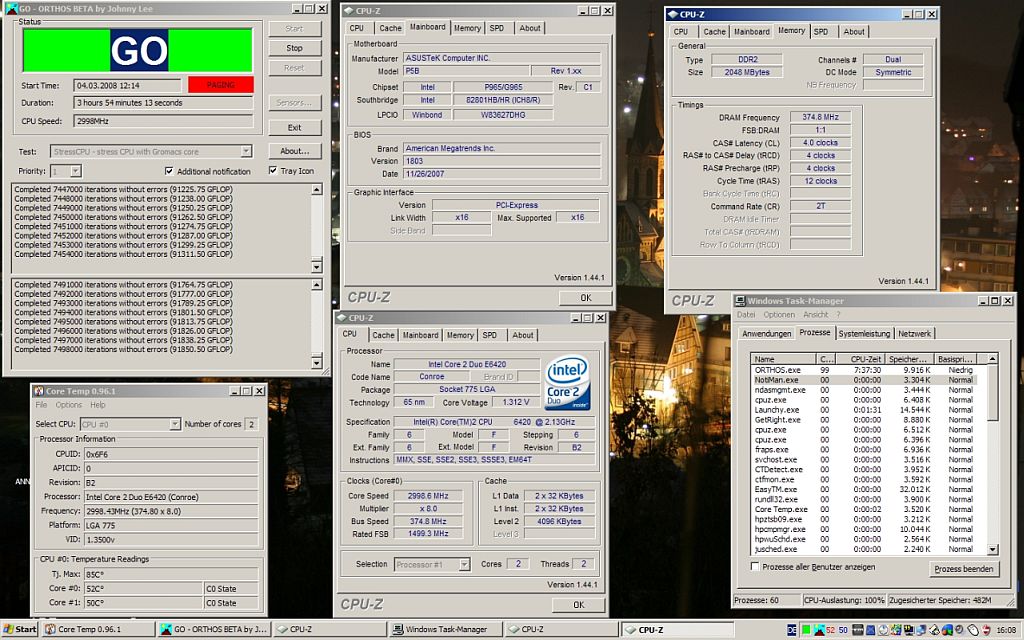Click the round clock-face tray icon
The width and height of the screenshot is (1024, 640).
coord(884,630)
